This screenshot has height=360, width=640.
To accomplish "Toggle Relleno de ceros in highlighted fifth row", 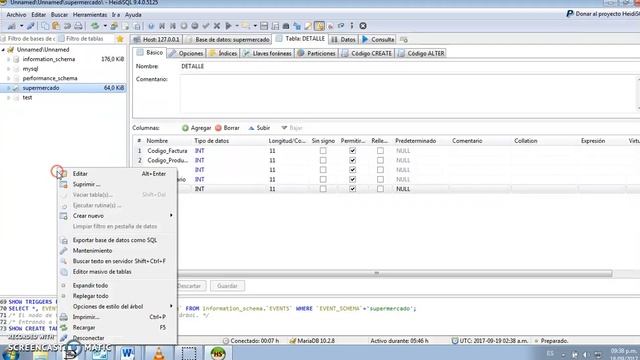I will [380, 189].
